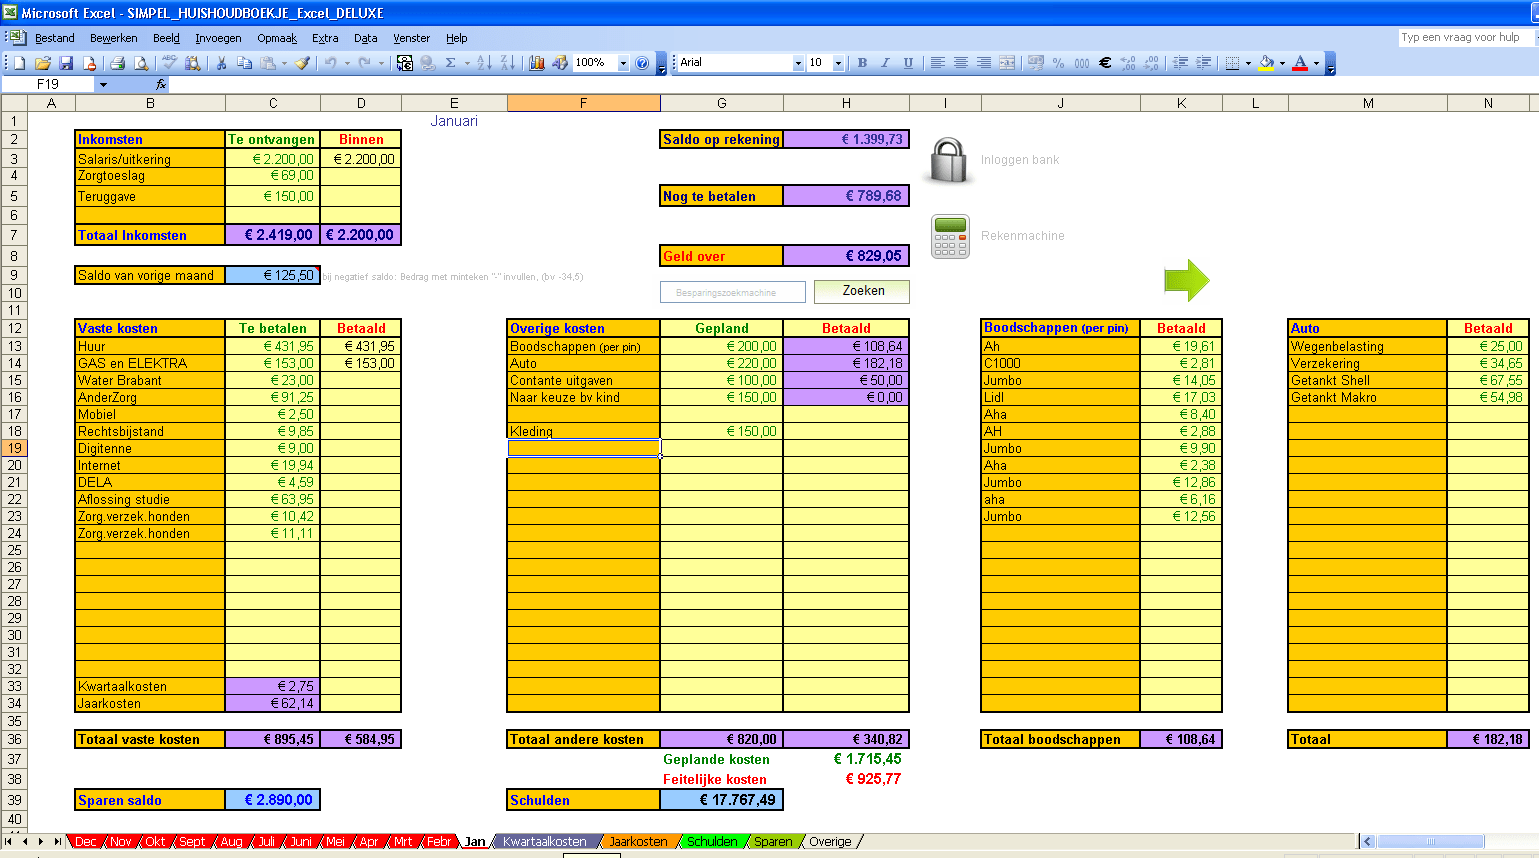
Task: Toggle Italic formatting
Action: 885,63
